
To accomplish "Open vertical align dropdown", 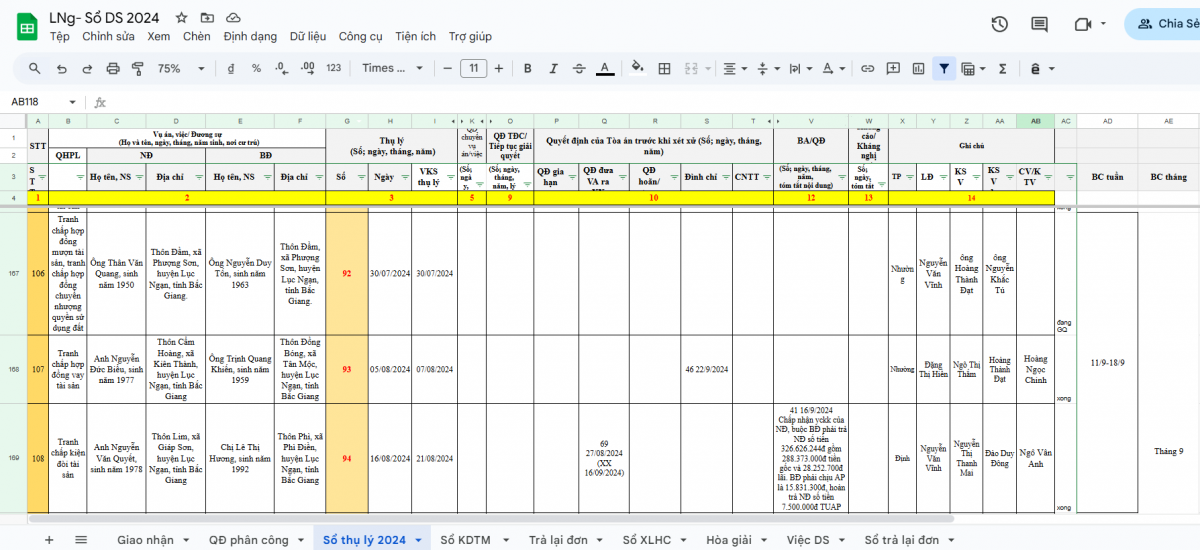I will click(768, 68).
